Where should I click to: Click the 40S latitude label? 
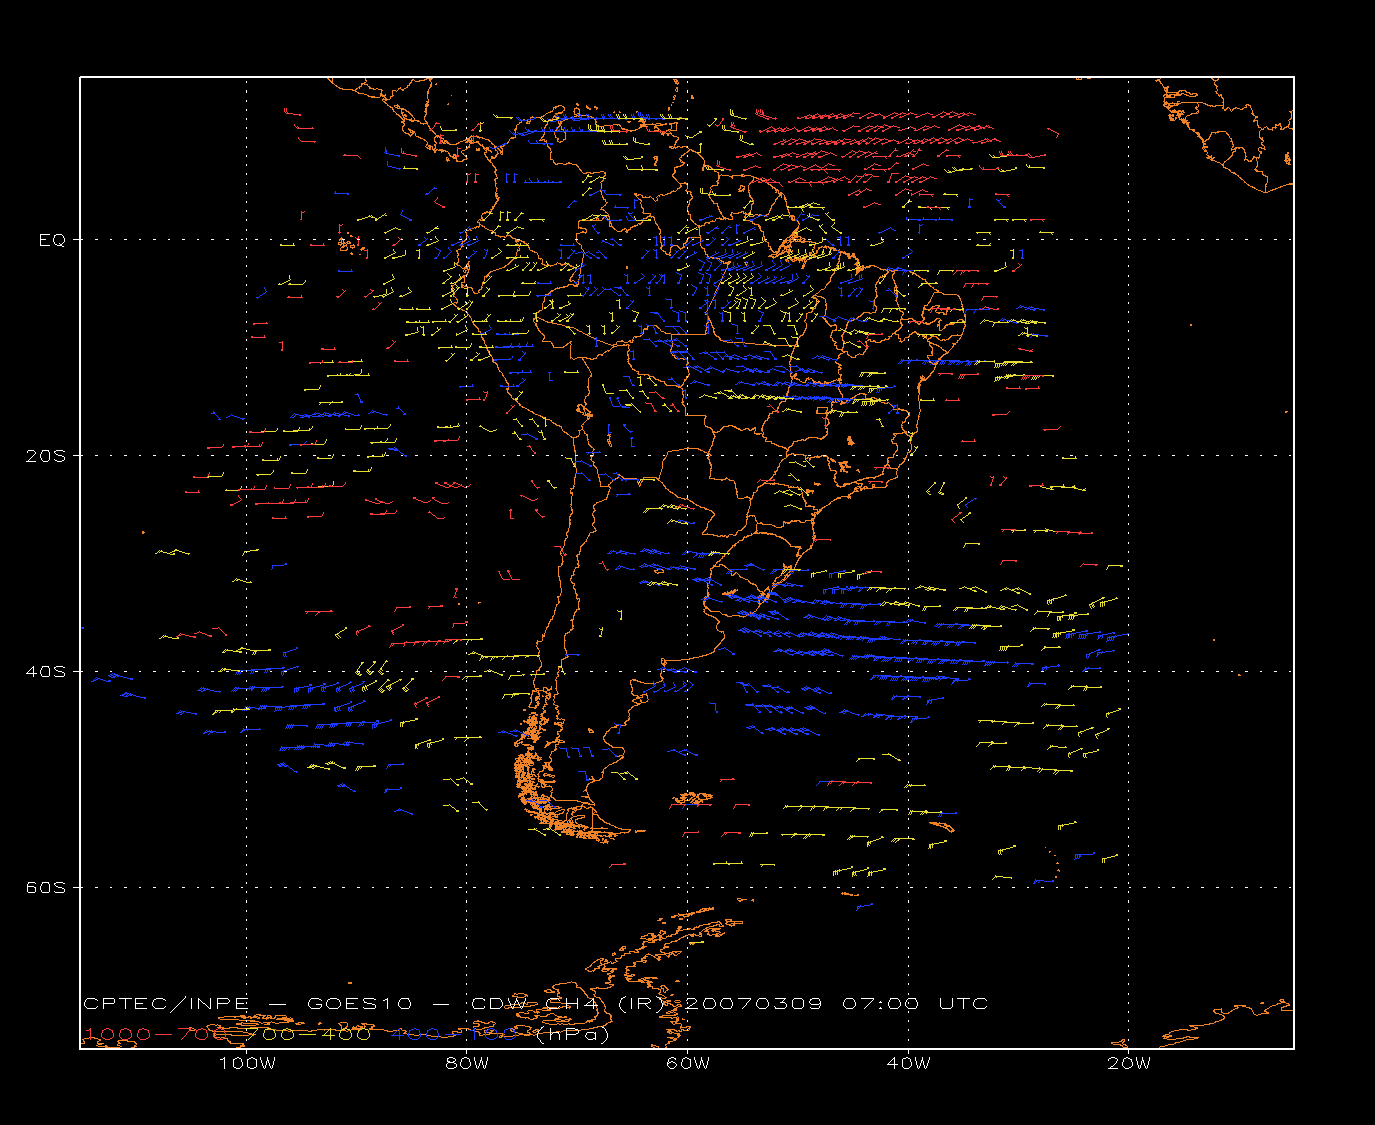click(45, 672)
